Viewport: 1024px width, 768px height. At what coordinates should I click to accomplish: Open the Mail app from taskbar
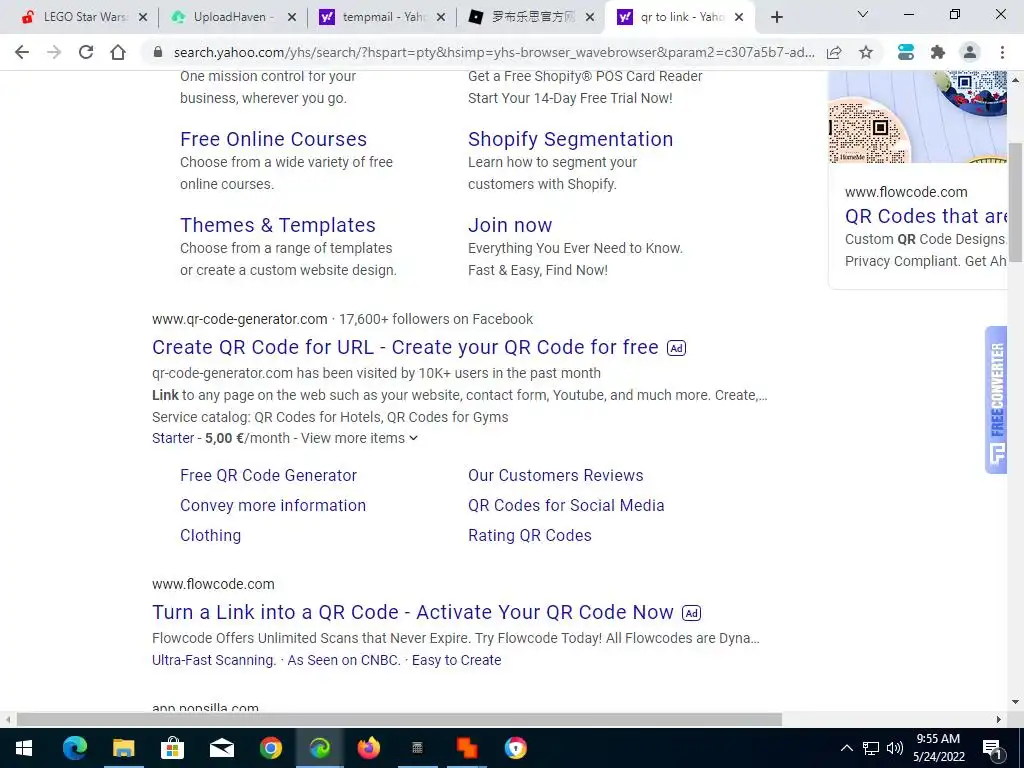[221, 748]
